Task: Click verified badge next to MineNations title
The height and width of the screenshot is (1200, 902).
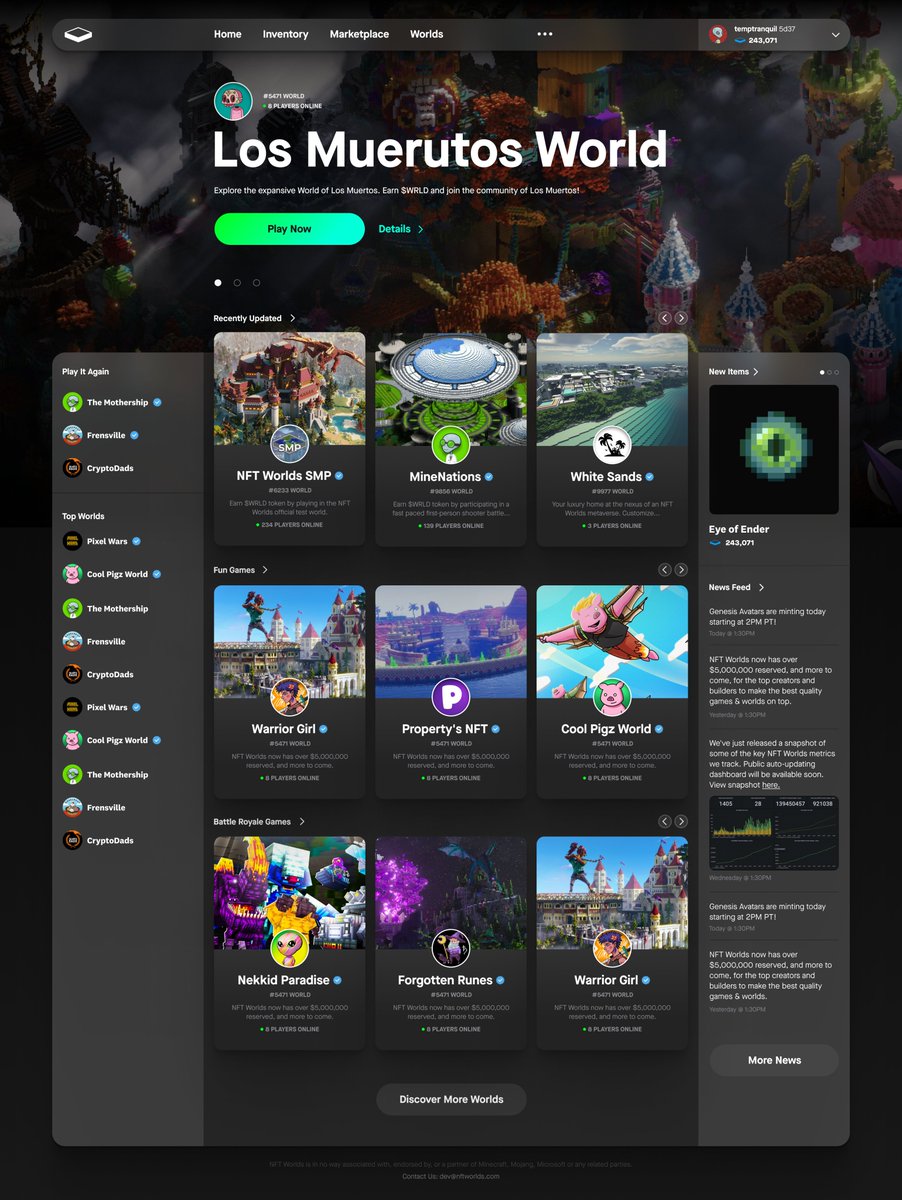Action: pos(489,477)
